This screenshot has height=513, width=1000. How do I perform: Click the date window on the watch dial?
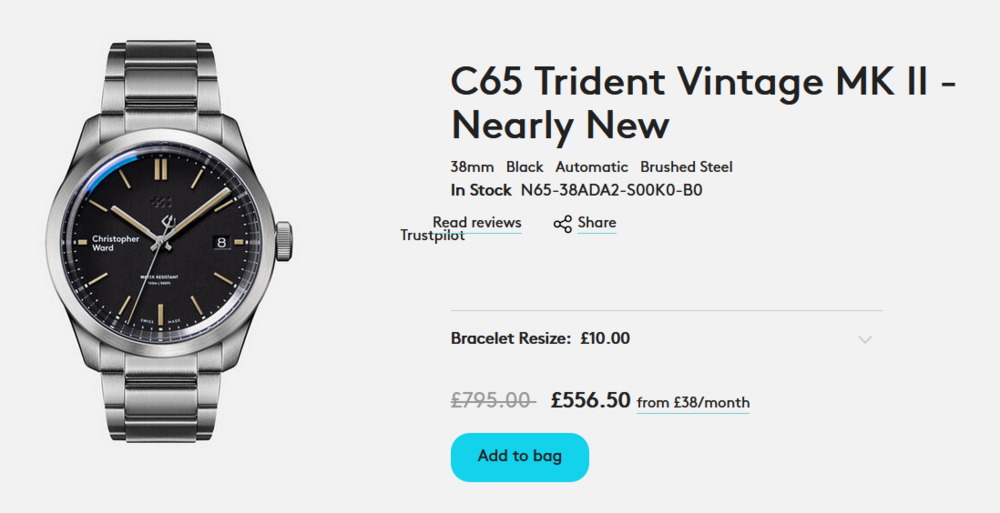click(223, 241)
